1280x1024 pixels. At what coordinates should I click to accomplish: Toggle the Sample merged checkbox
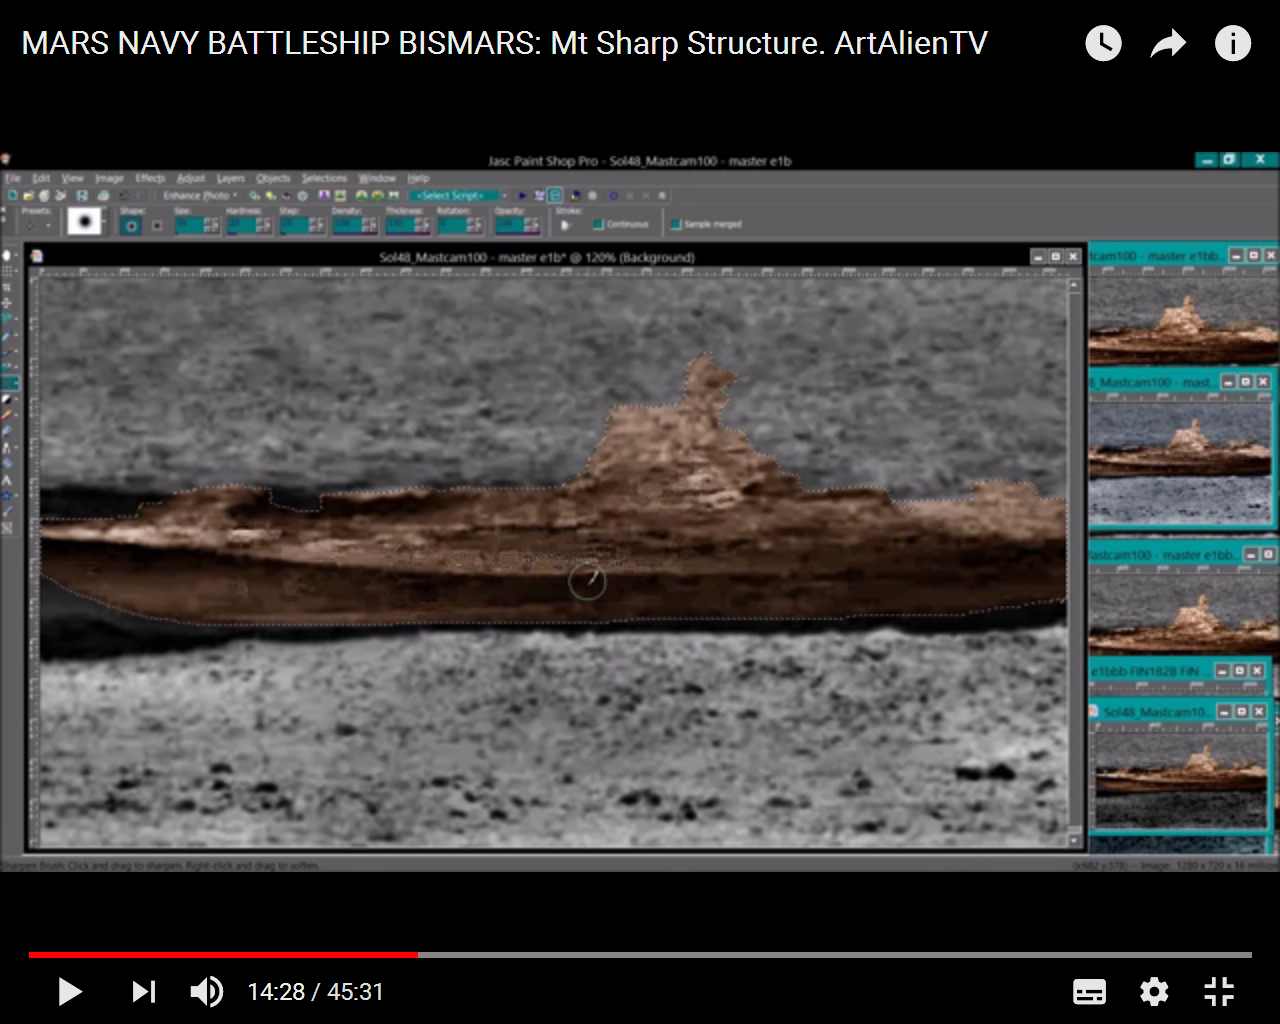(x=676, y=224)
